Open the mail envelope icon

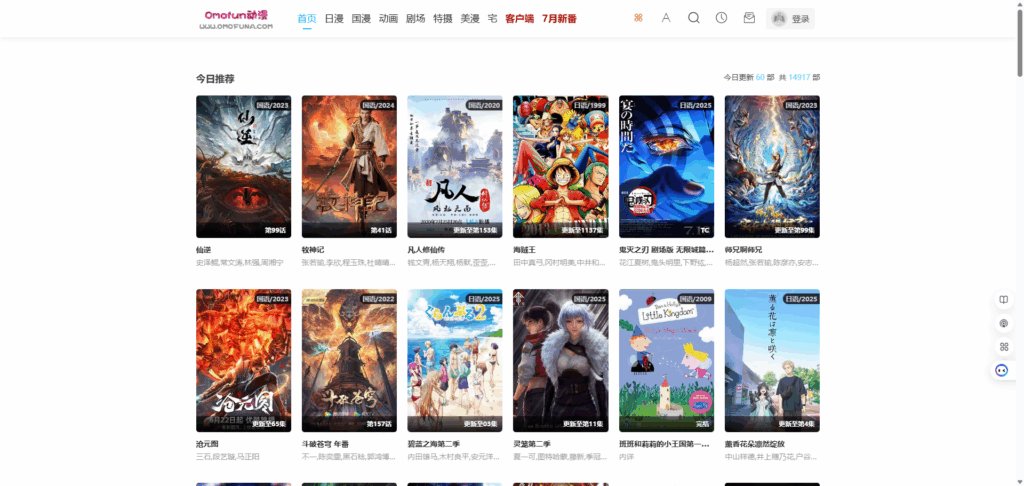tap(749, 18)
